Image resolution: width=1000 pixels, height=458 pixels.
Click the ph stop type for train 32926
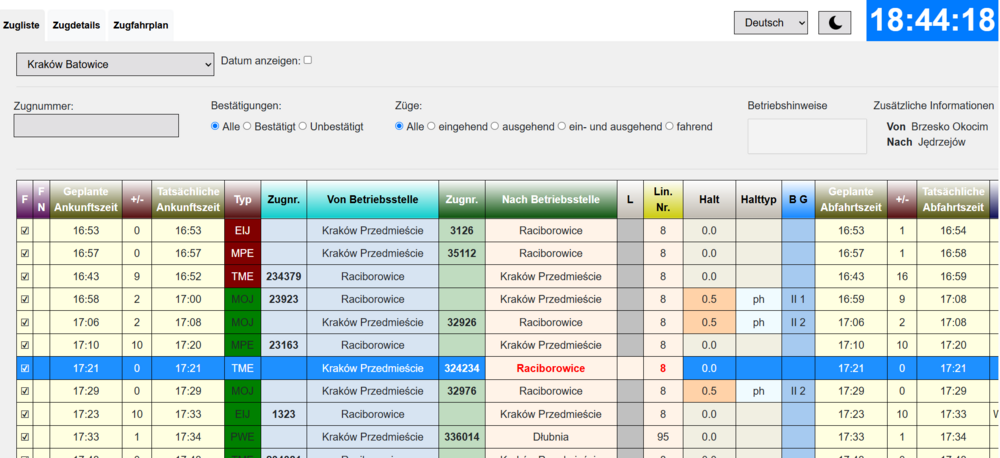[759, 322]
